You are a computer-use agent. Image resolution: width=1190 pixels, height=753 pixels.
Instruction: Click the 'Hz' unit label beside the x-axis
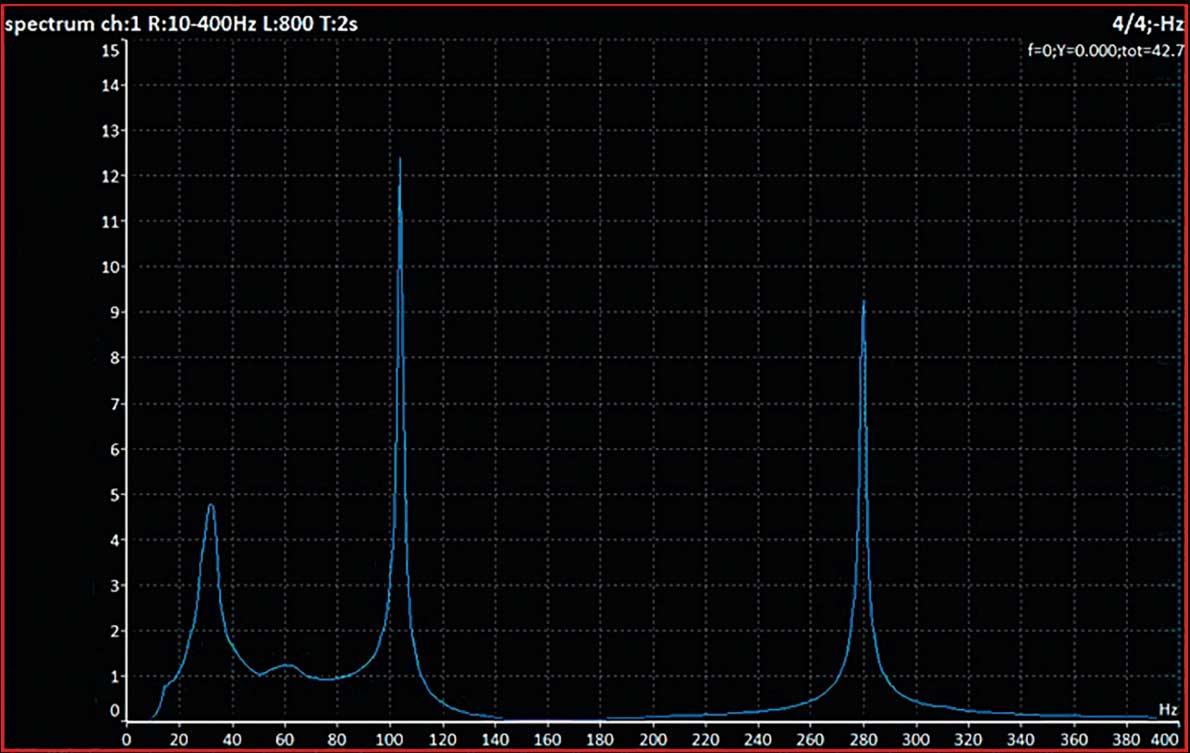point(1167,709)
